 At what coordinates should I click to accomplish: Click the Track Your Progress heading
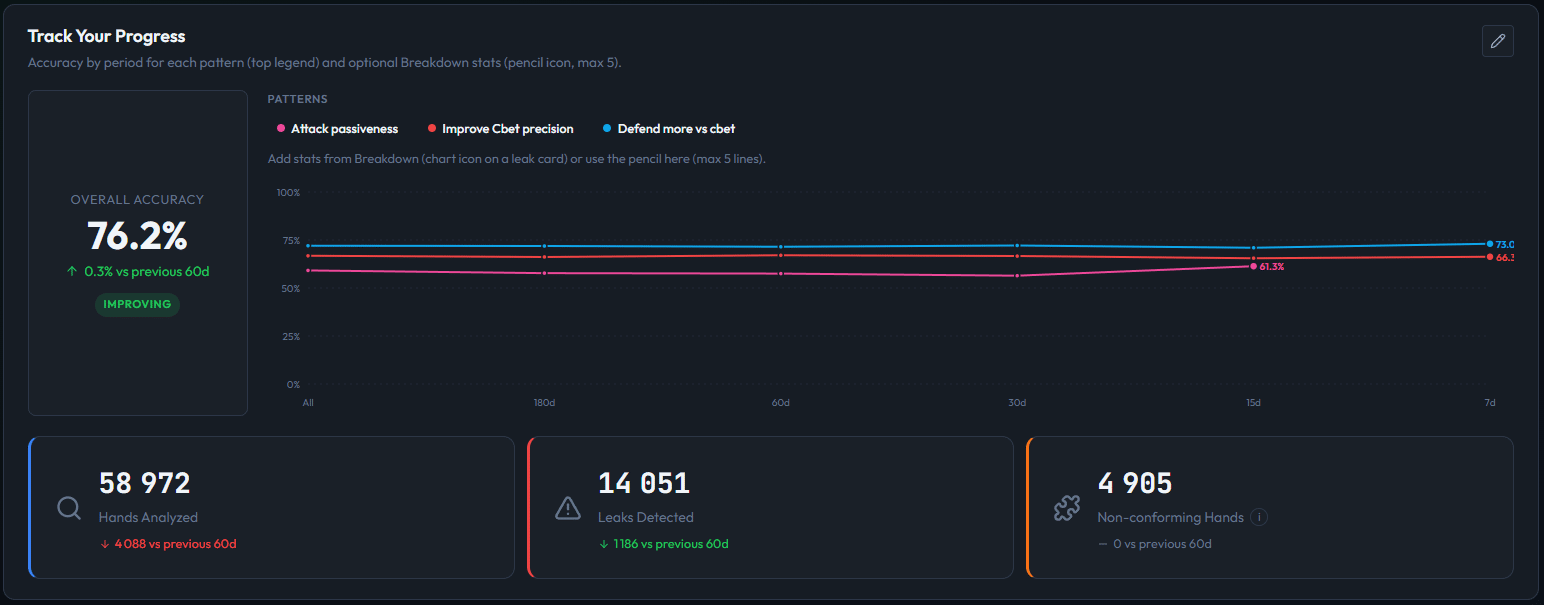click(106, 36)
